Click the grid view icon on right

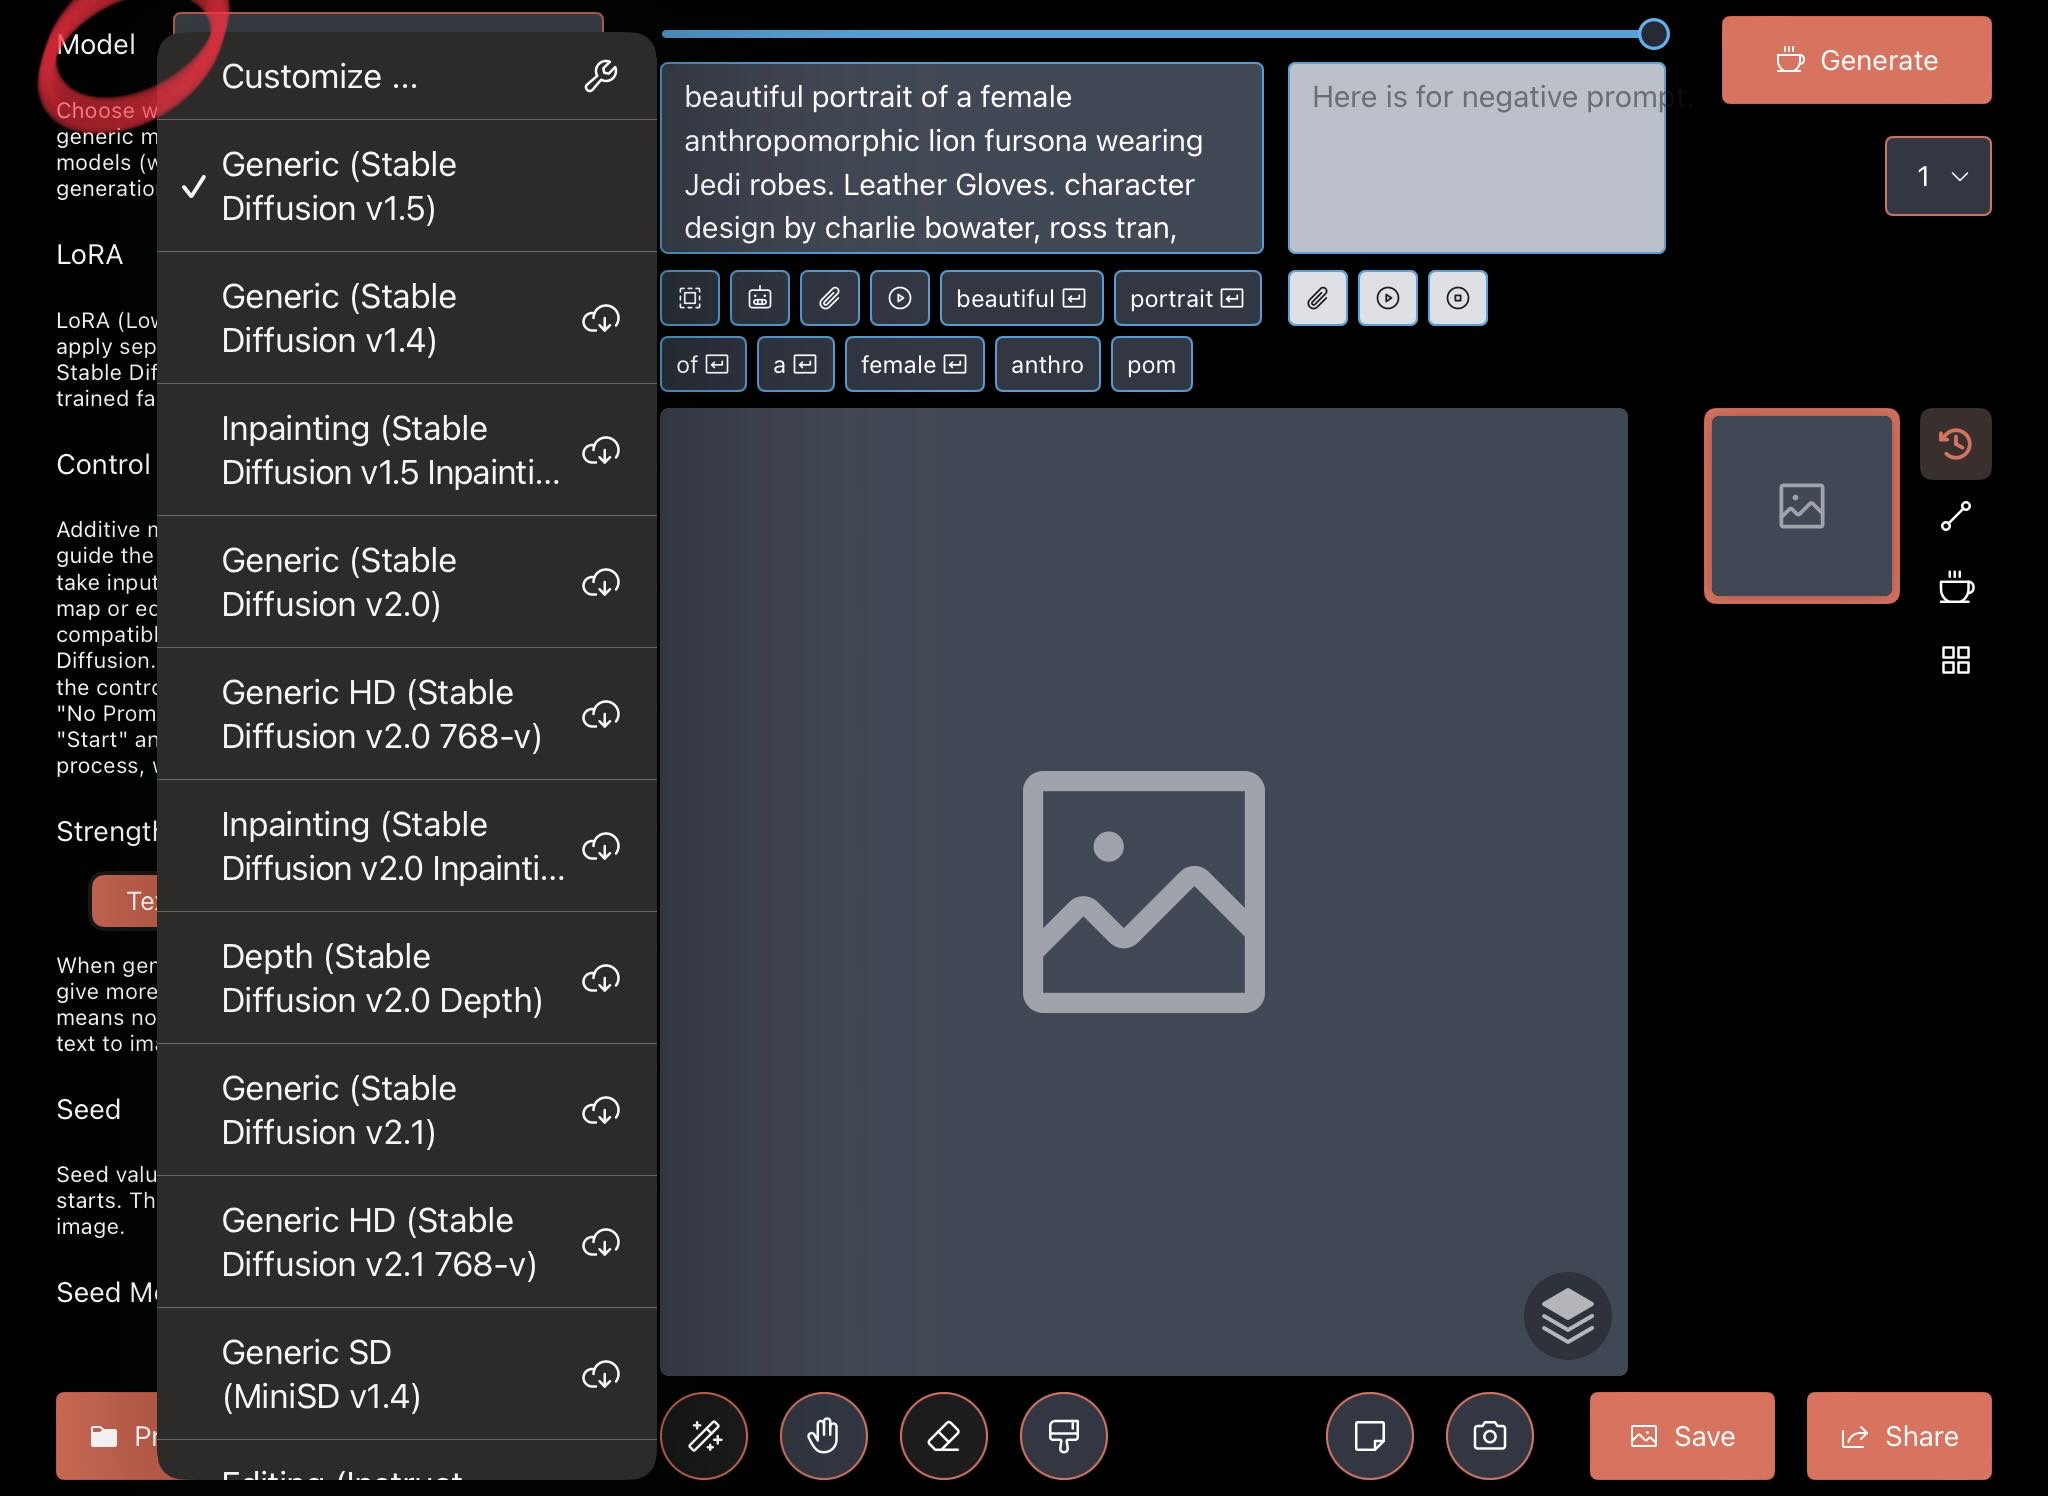[1955, 660]
